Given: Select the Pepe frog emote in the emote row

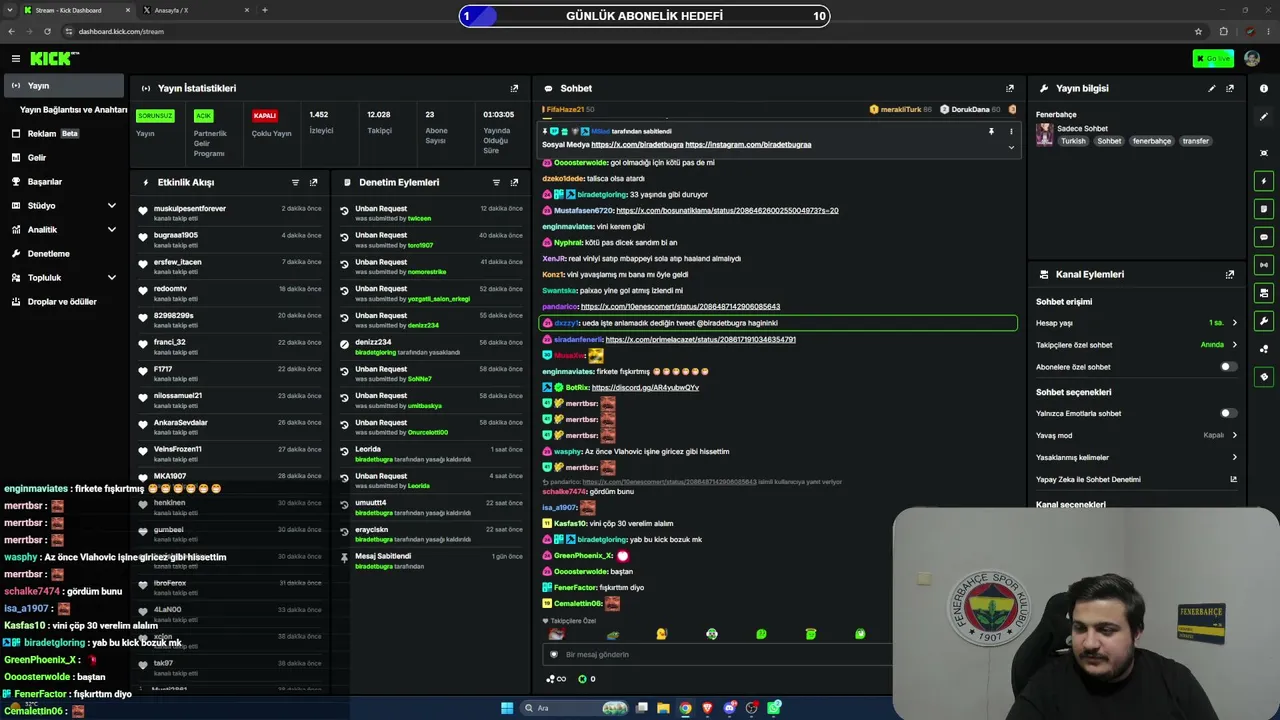Looking at the screenshot, I should 613,634.
